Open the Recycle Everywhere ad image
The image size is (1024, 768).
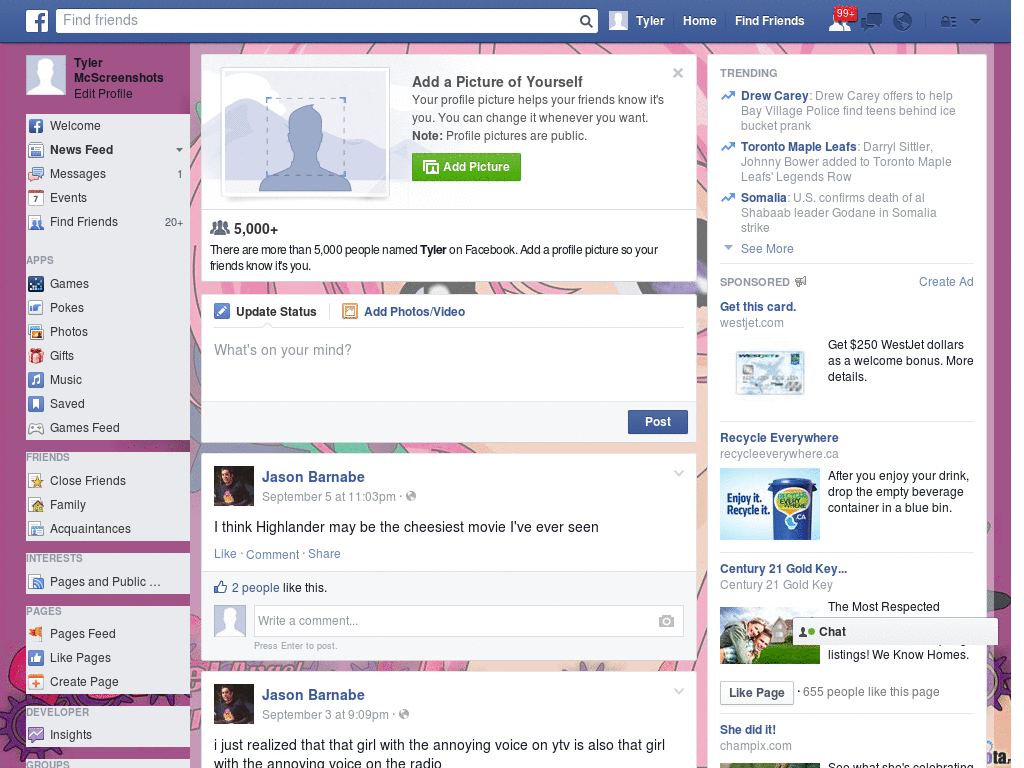point(769,504)
